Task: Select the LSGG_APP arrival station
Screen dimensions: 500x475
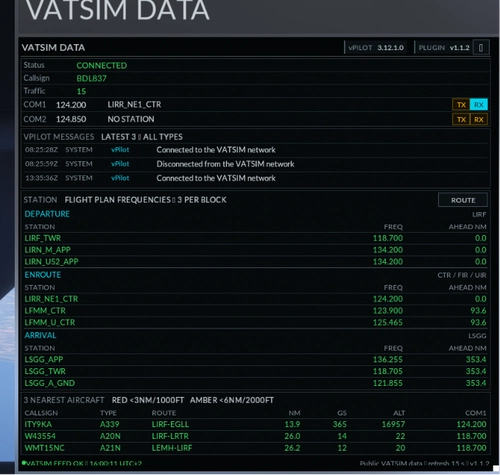Action: 255,359
